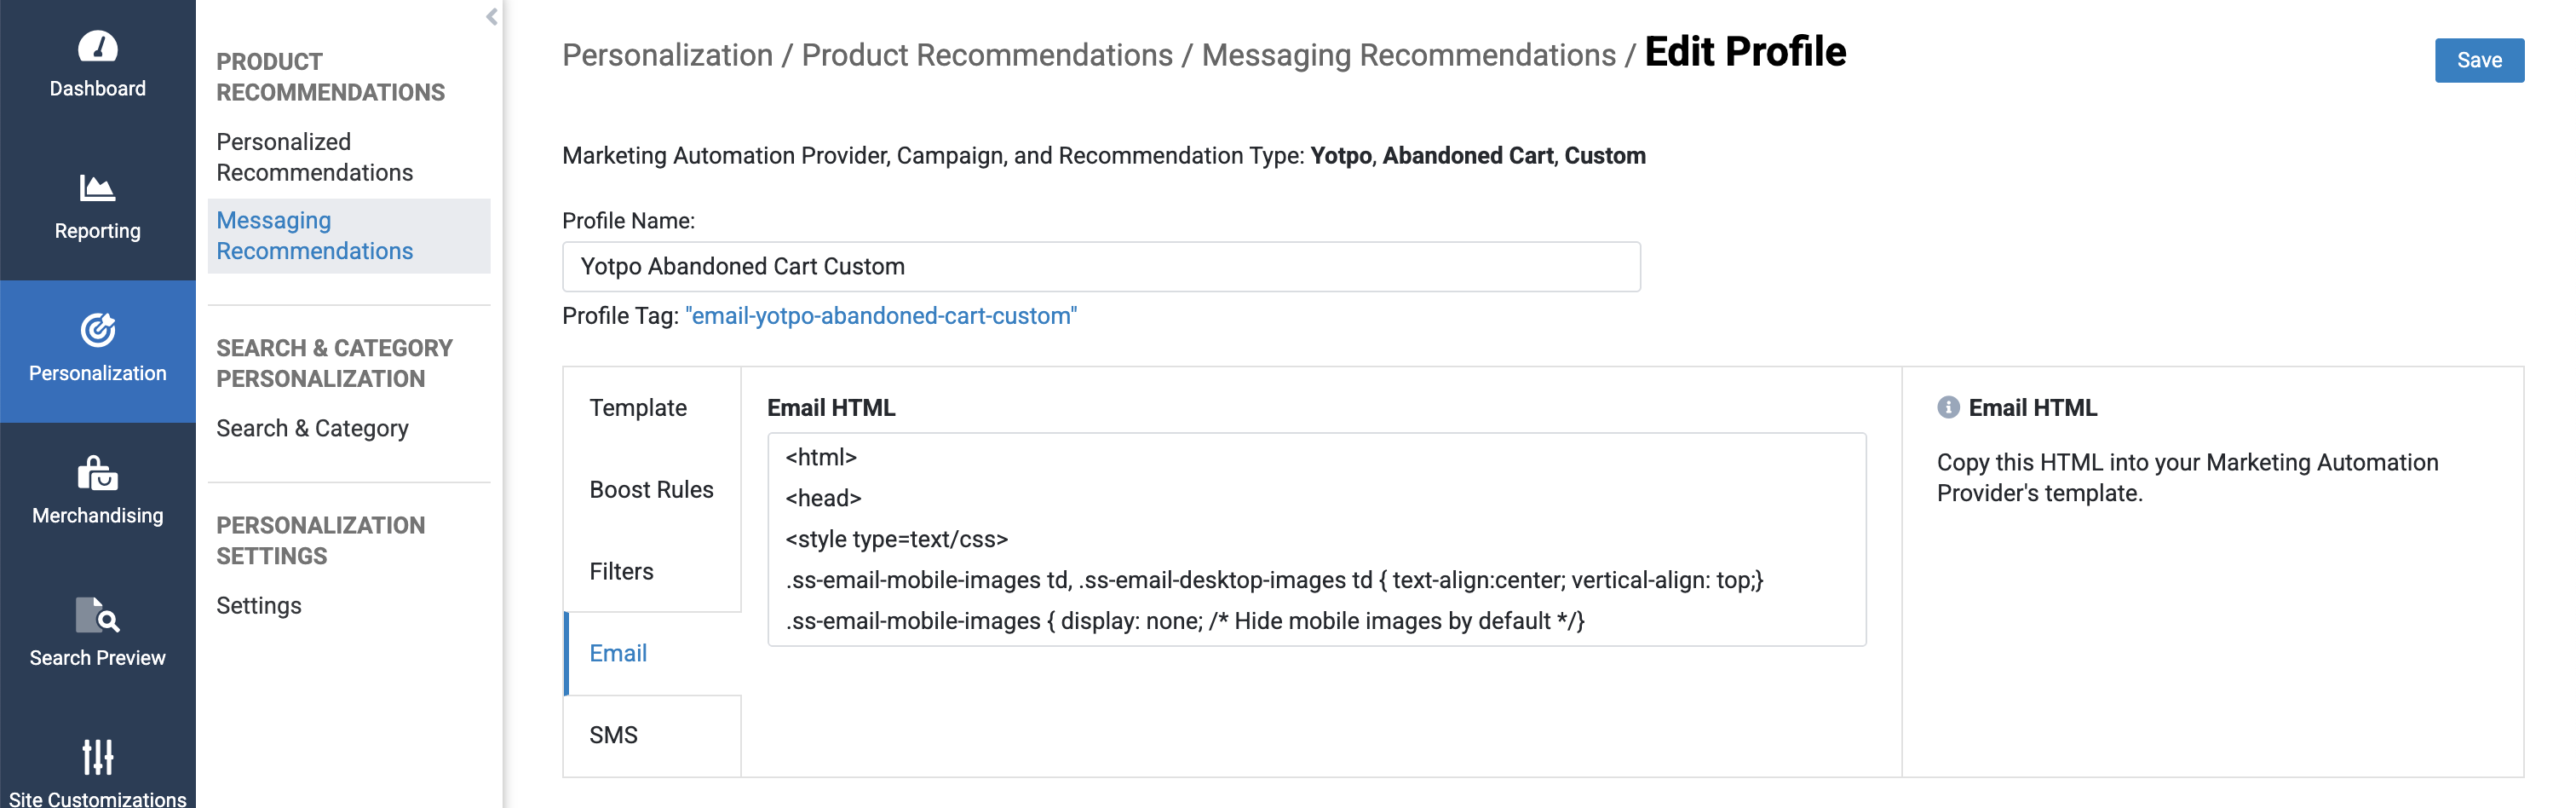Select the Personalization target icon

97,330
